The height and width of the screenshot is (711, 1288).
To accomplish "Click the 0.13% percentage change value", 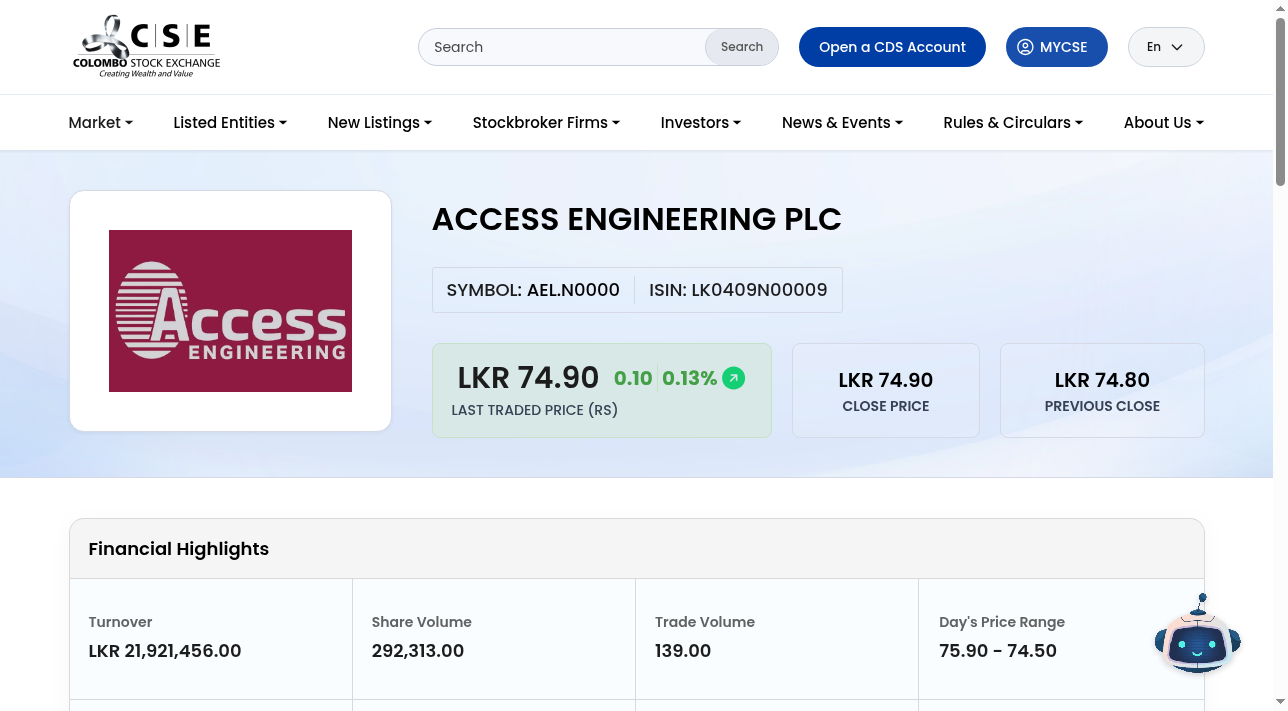I will point(690,379).
